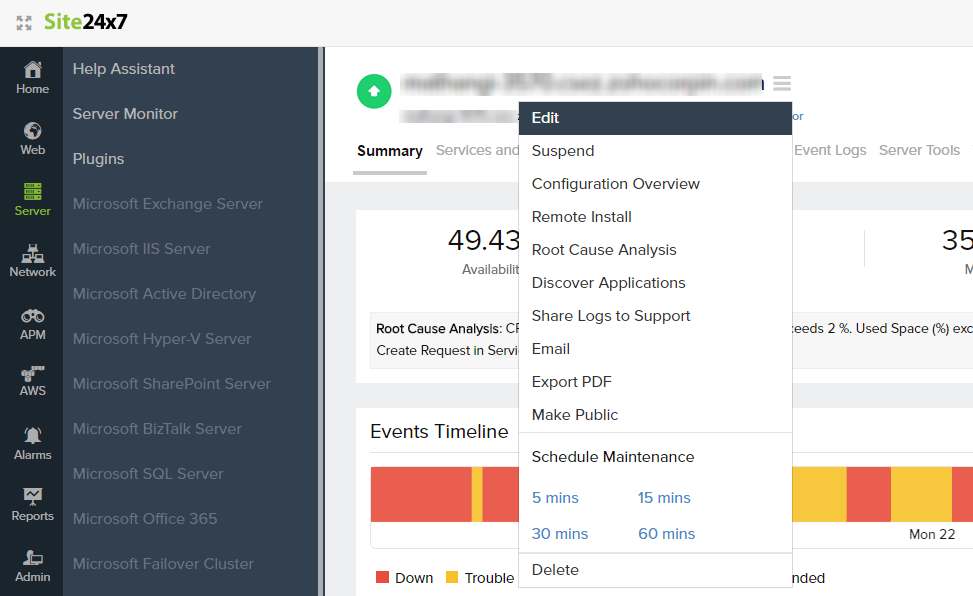Click the Reports chart icon
The image size is (973, 596).
32,497
